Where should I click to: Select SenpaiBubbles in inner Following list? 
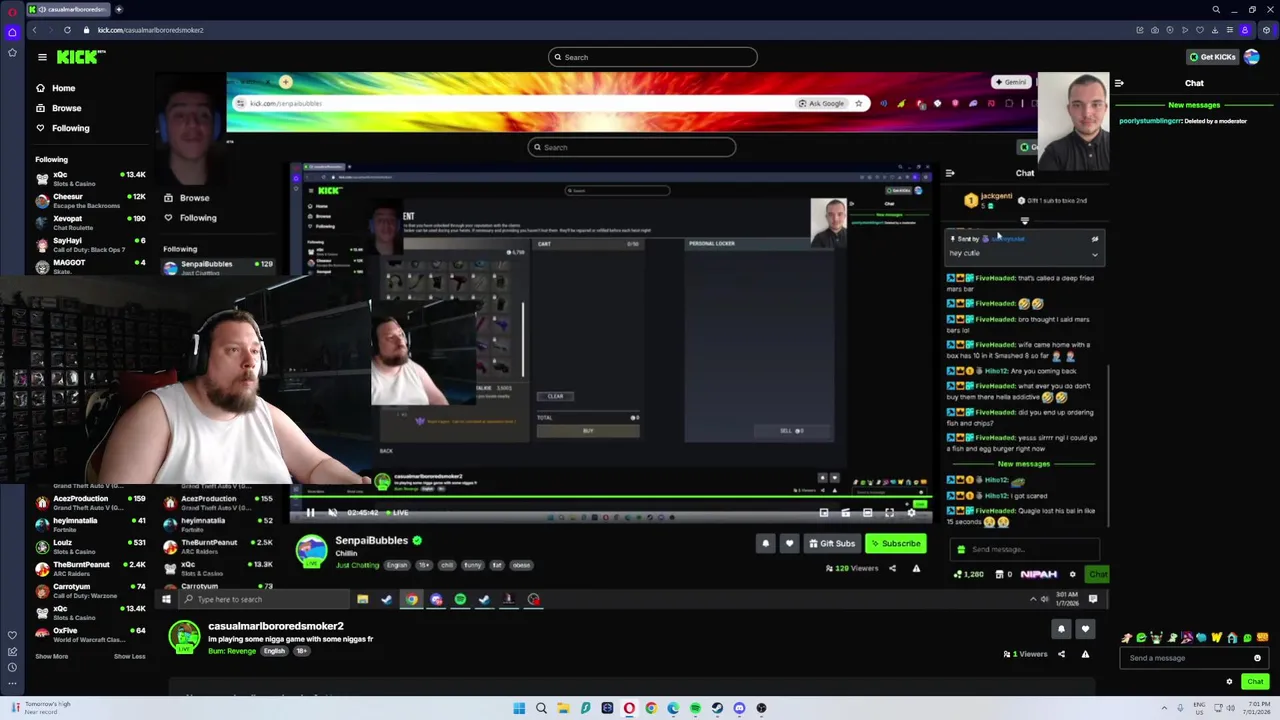point(218,267)
